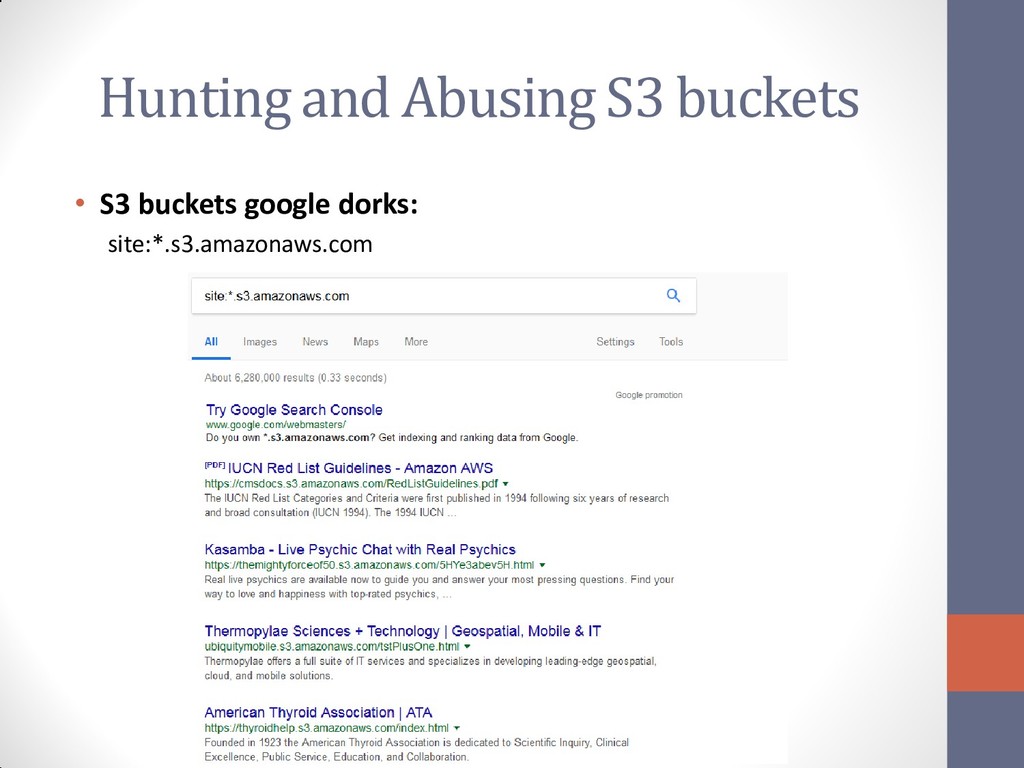Click the slide title Hunting and Abusing S3 buckets
This screenshot has width=1024, height=768.
[479, 98]
